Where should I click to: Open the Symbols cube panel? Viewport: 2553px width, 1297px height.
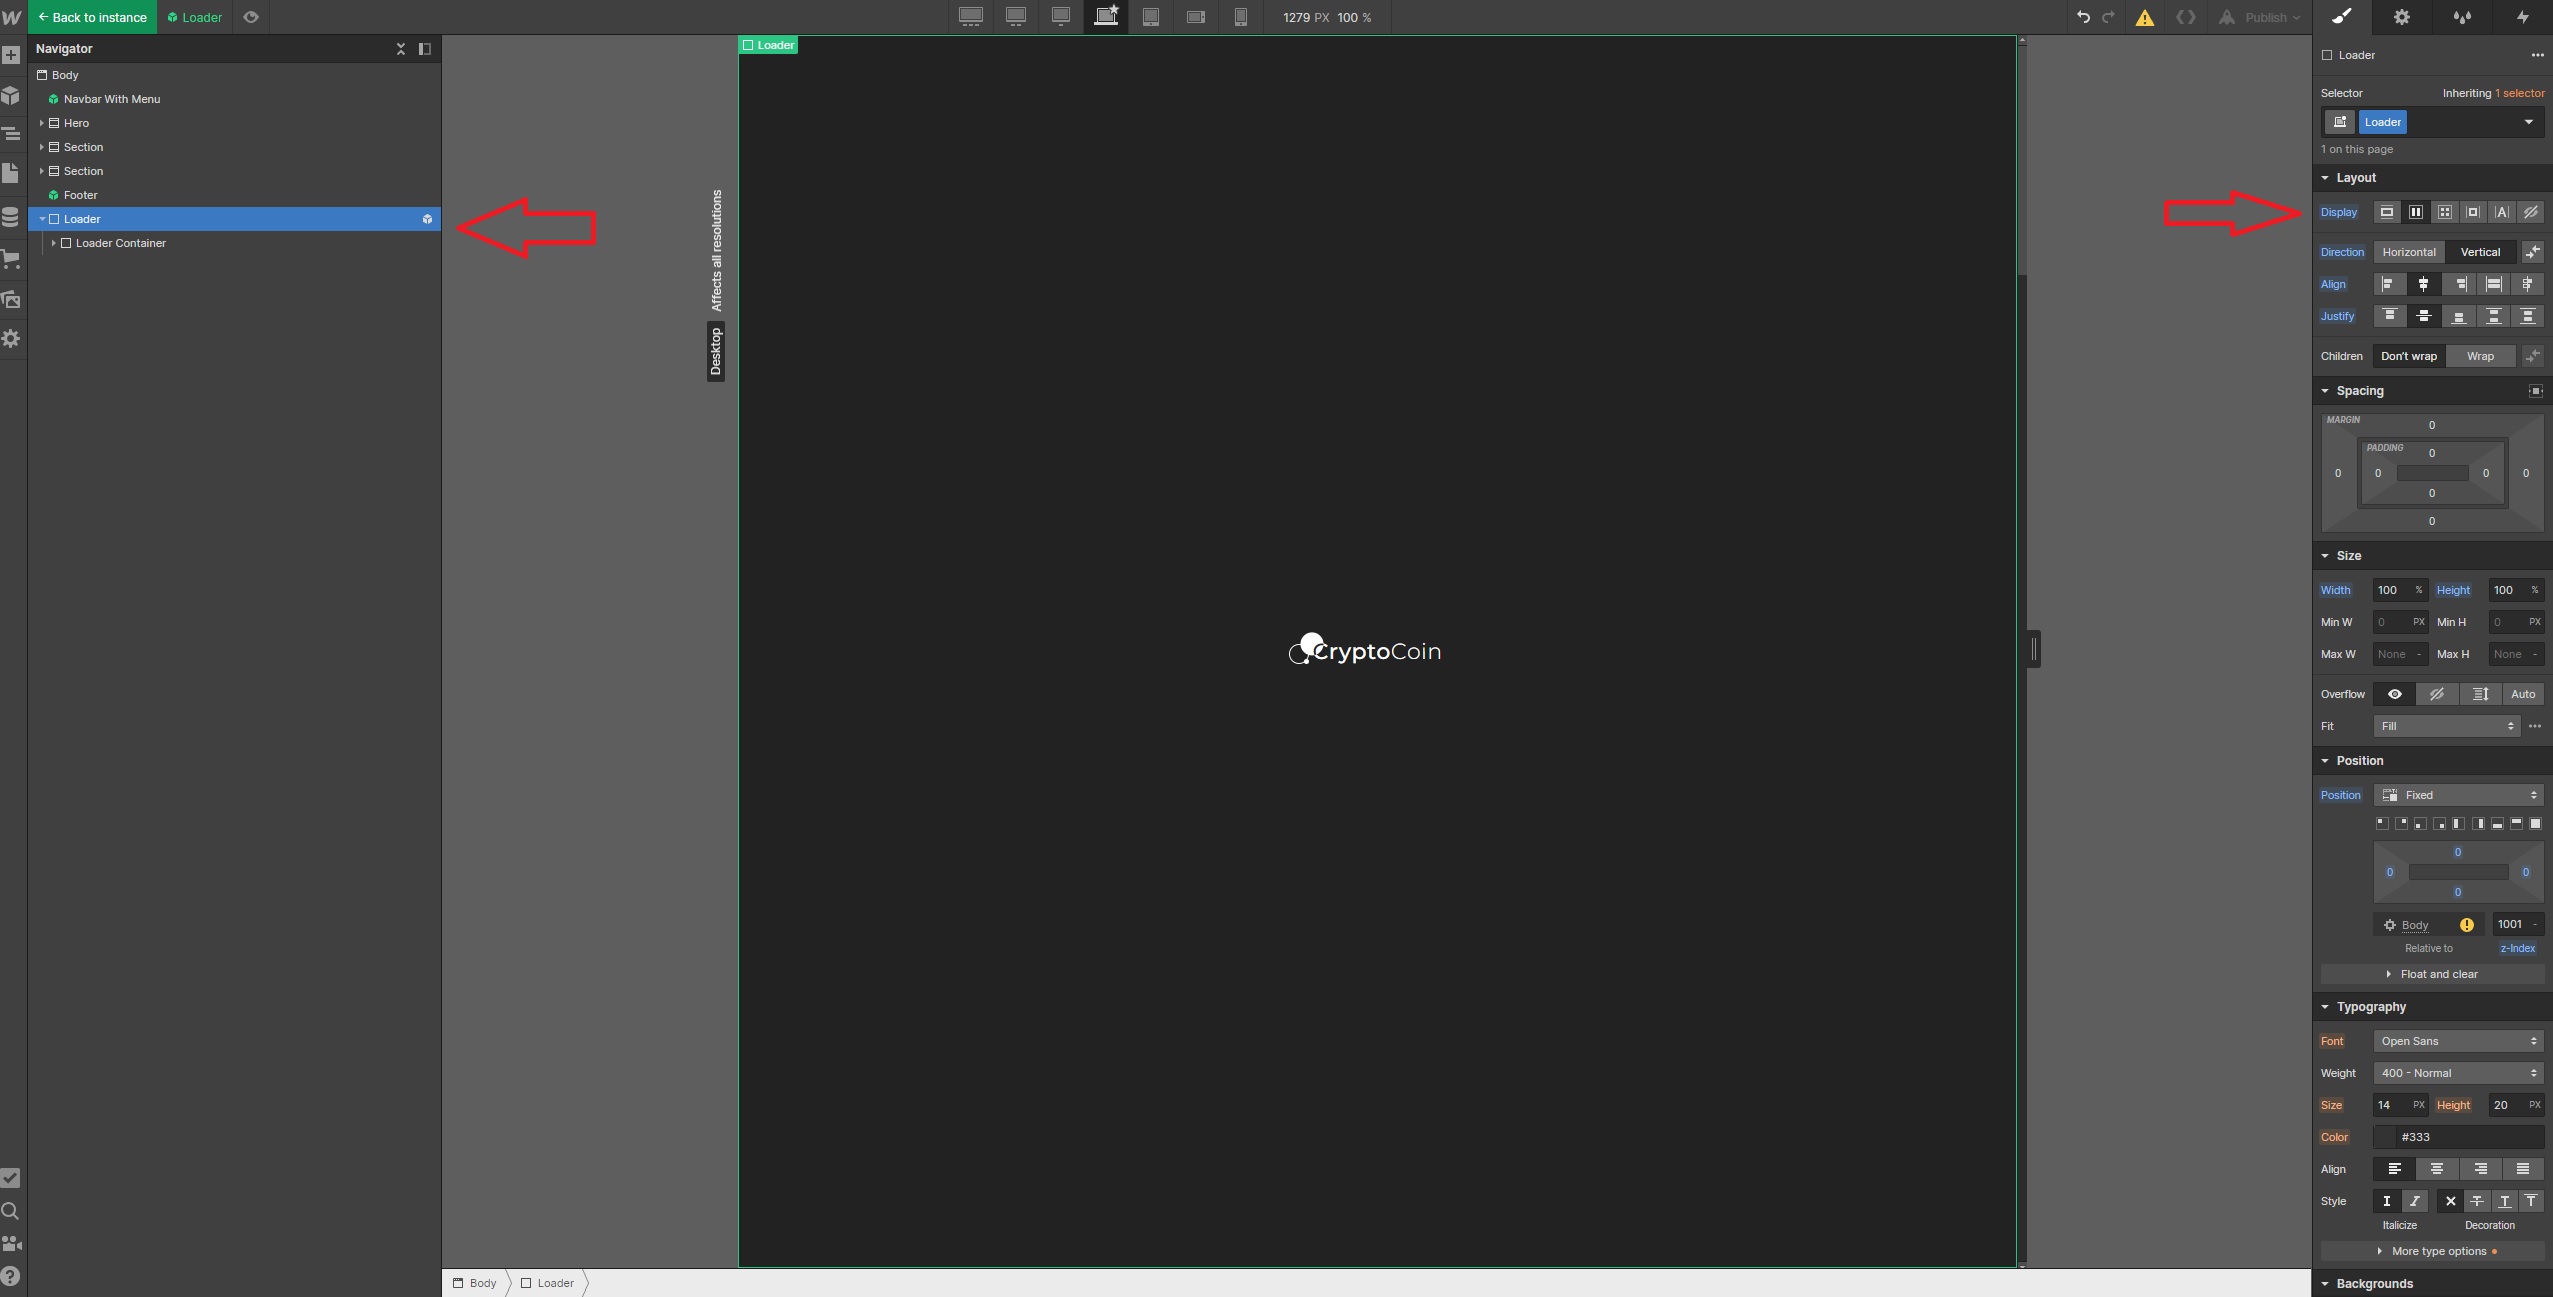(11, 95)
